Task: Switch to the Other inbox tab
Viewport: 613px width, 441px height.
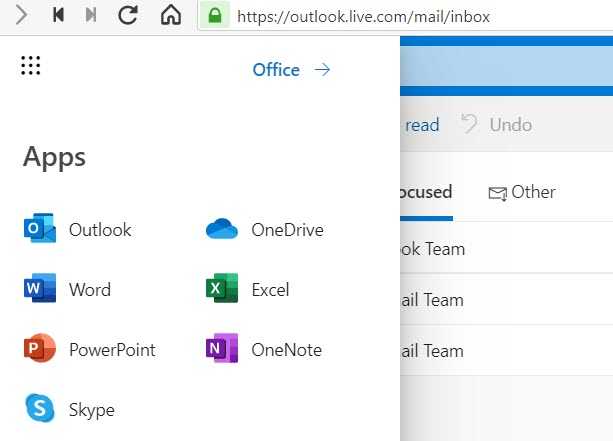Action: pos(522,192)
